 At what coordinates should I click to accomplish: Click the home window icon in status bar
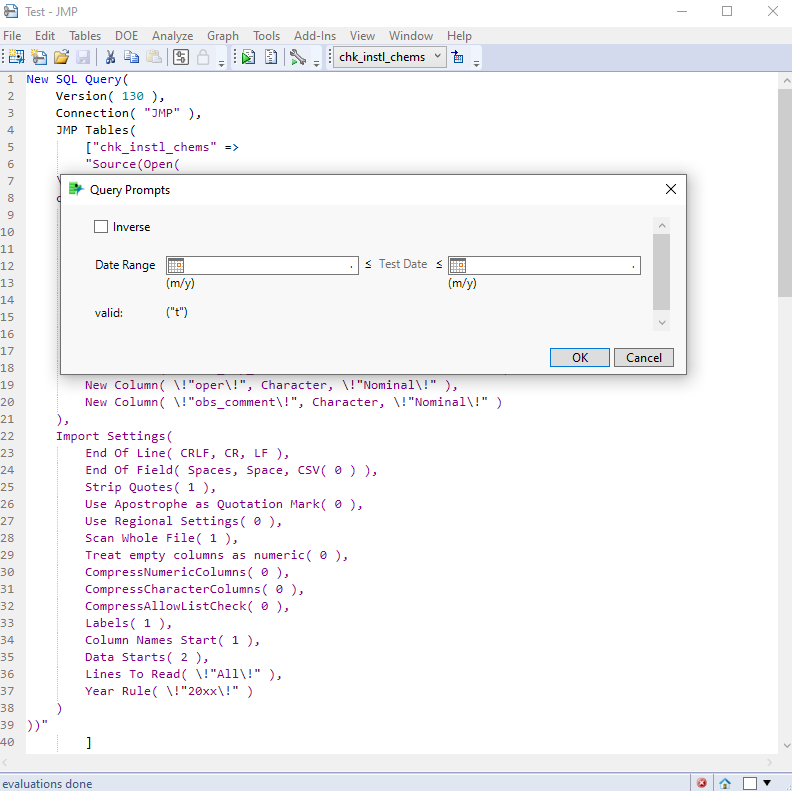pos(725,783)
